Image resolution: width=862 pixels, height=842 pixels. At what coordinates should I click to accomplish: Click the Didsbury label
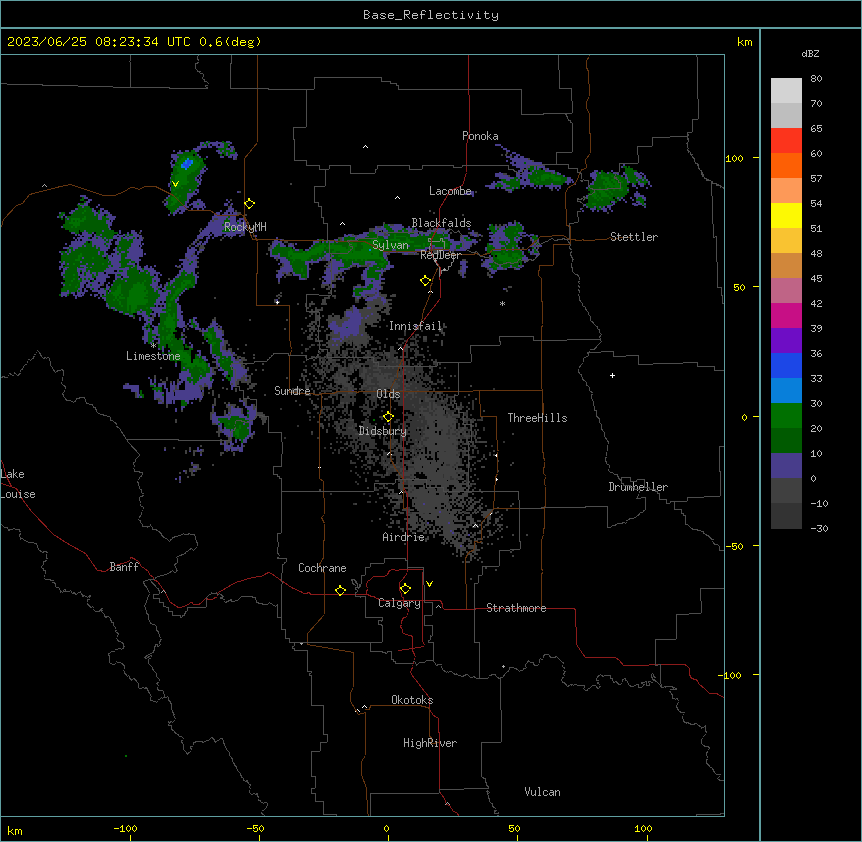383,431
